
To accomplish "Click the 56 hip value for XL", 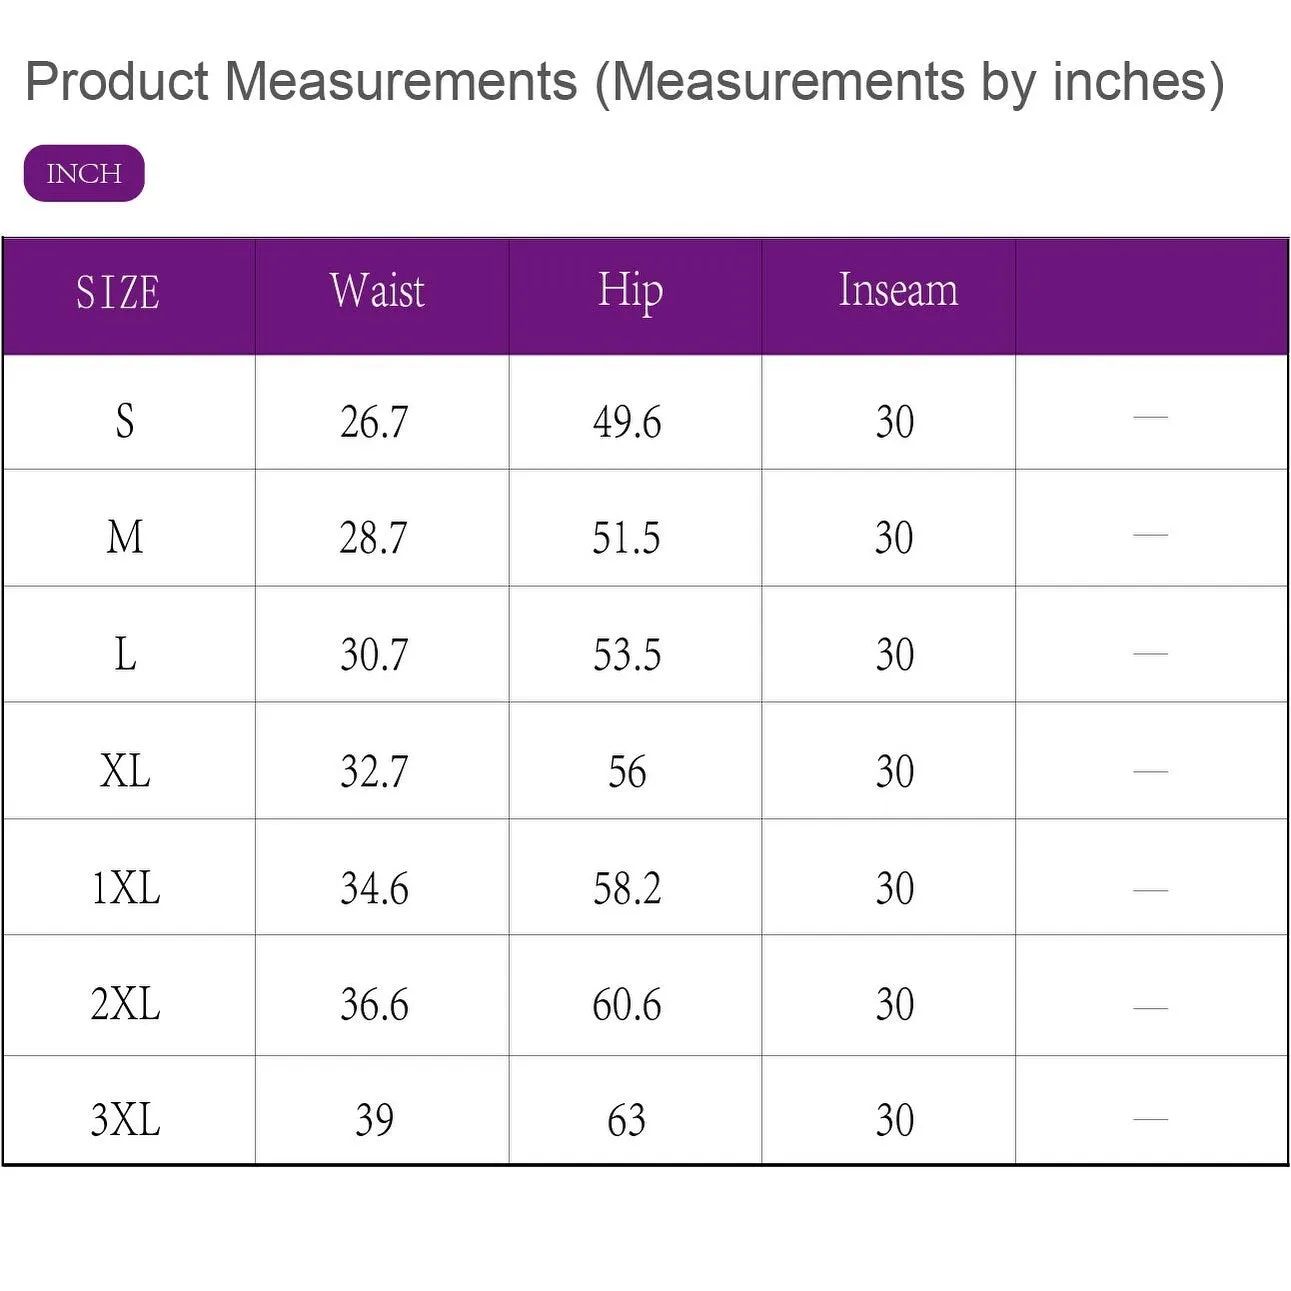I will (x=627, y=772).
